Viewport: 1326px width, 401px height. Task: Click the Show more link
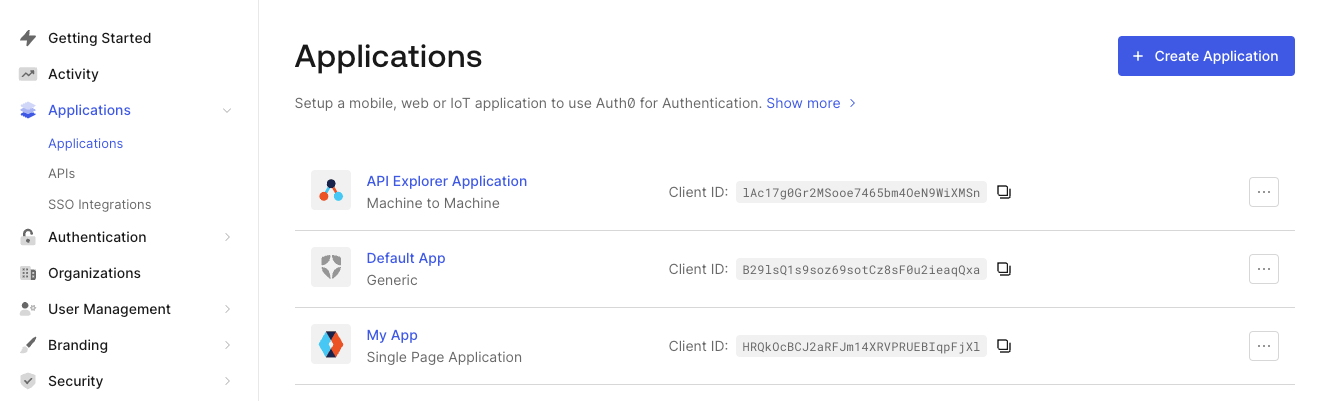(803, 103)
